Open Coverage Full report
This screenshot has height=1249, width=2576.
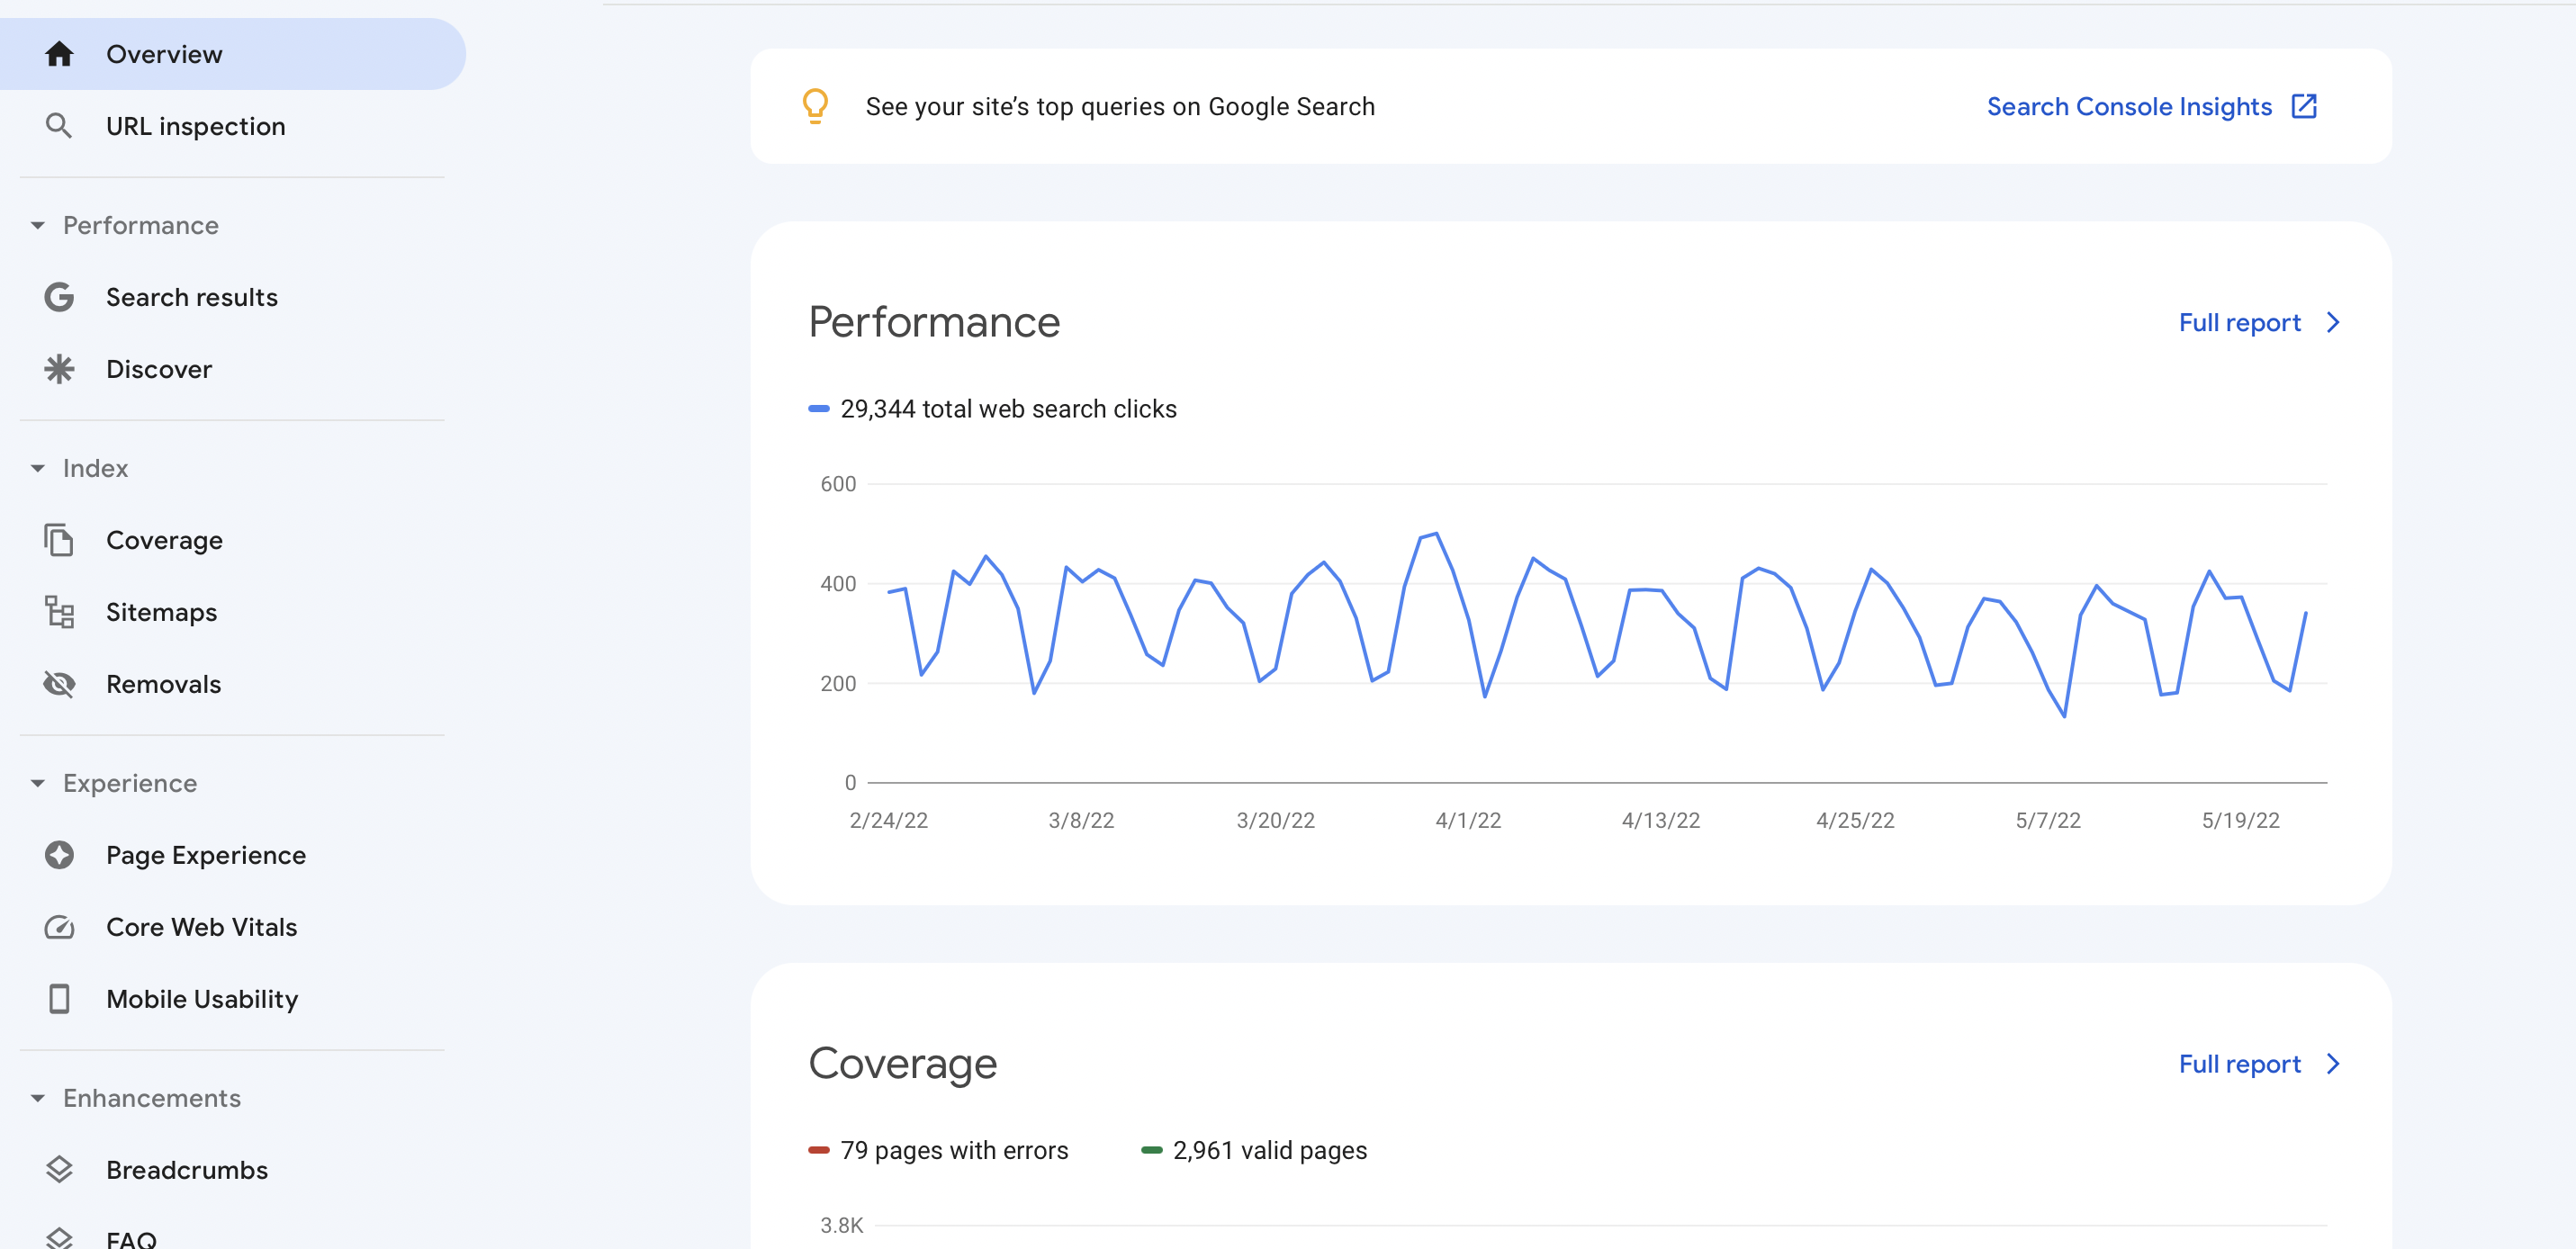2258,1064
